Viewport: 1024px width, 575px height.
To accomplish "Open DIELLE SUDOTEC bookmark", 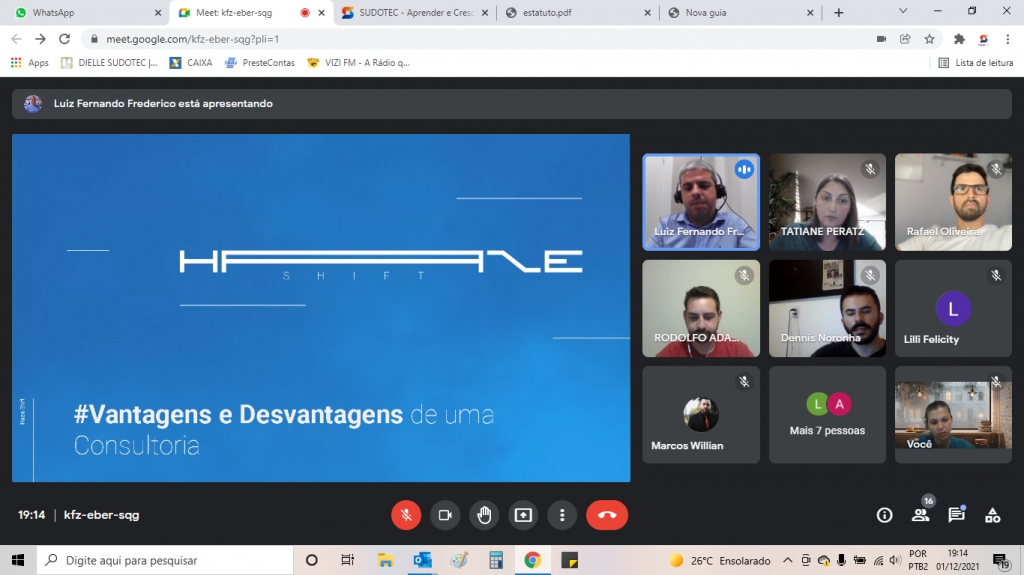I will [x=109, y=63].
